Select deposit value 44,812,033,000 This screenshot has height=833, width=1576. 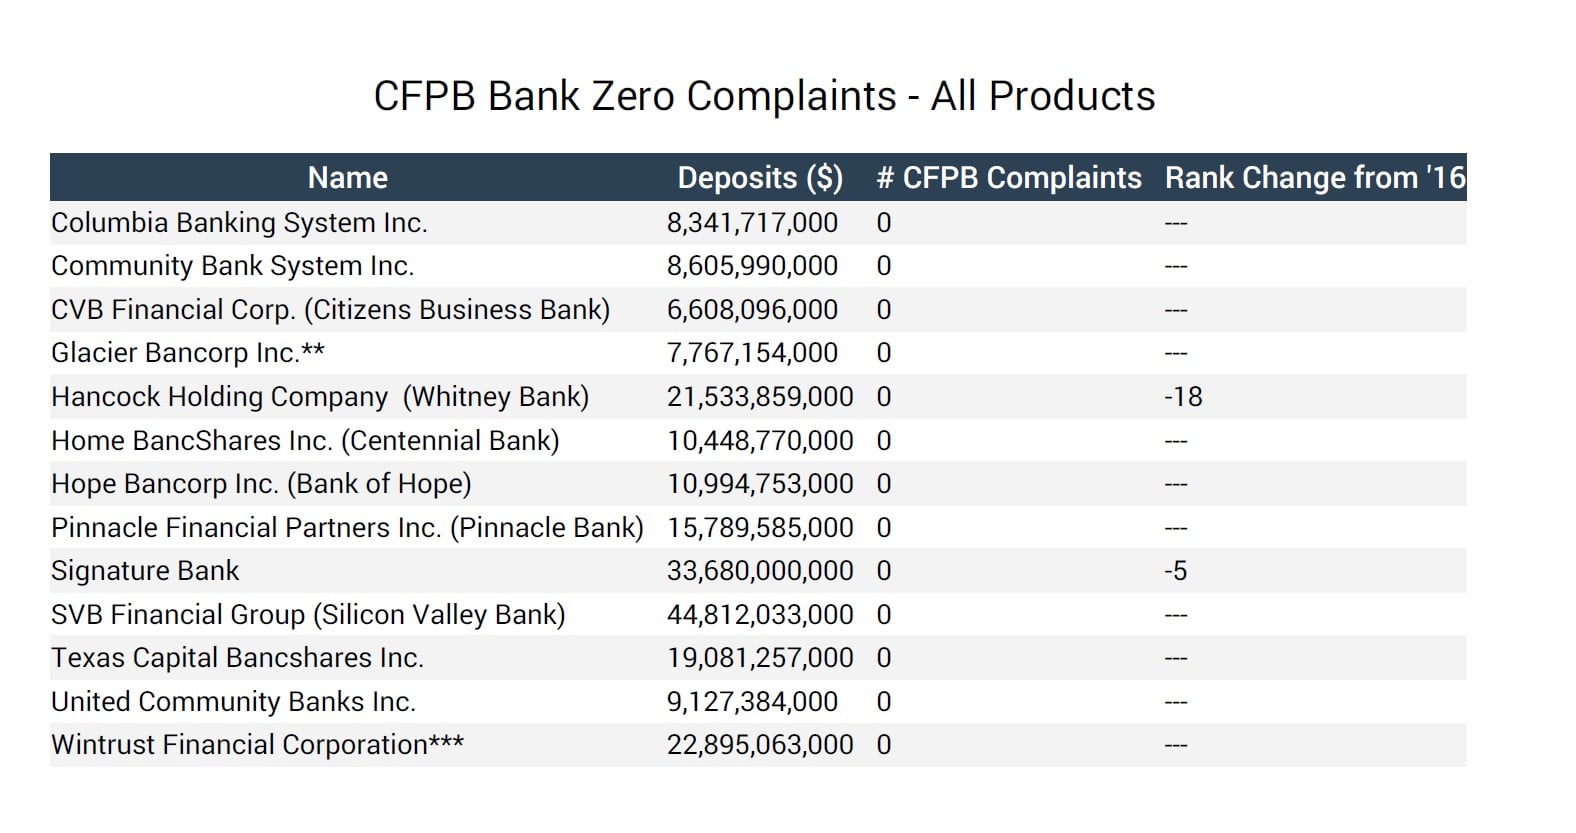[760, 614]
